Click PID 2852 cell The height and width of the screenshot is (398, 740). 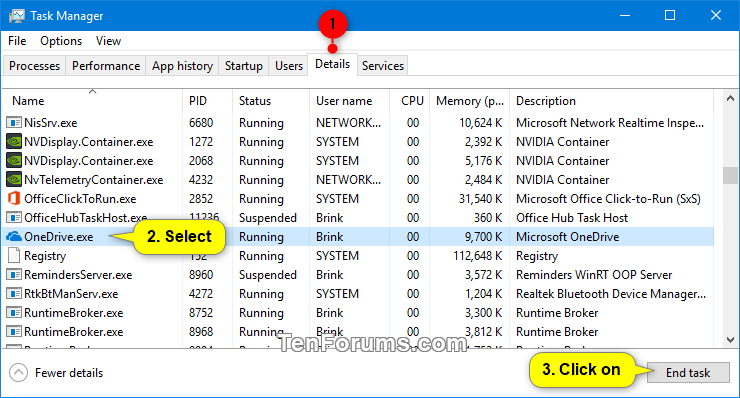201,199
